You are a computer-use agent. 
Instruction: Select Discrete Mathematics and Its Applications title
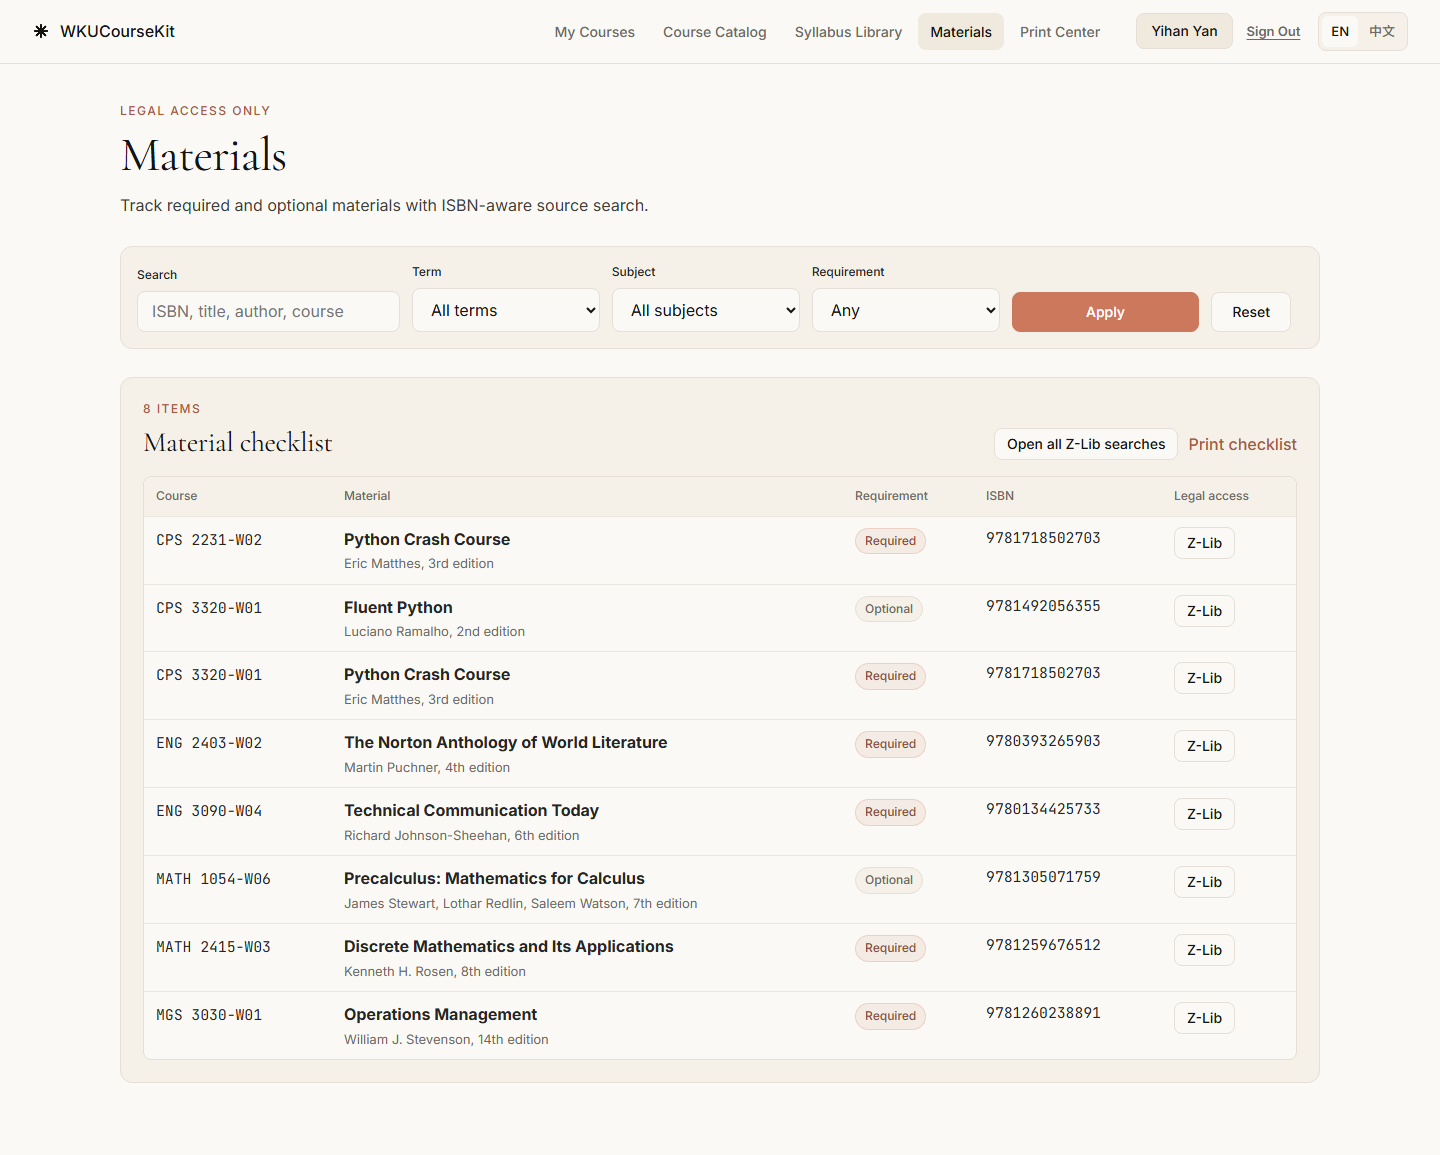(508, 946)
